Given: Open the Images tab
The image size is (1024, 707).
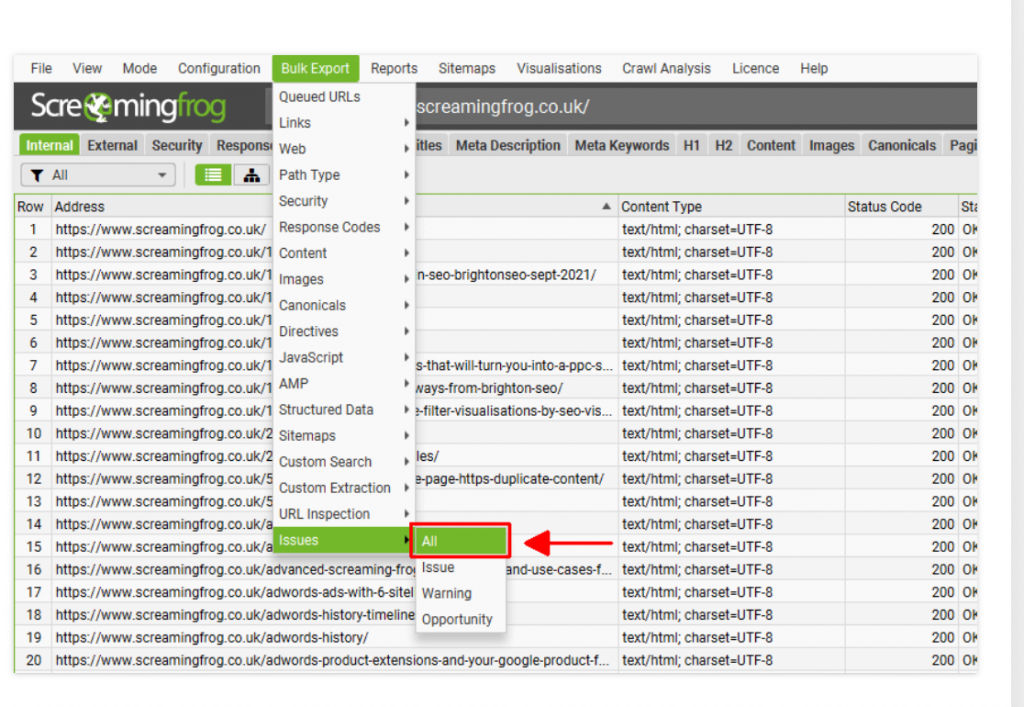Looking at the screenshot, I should [831, 144].
